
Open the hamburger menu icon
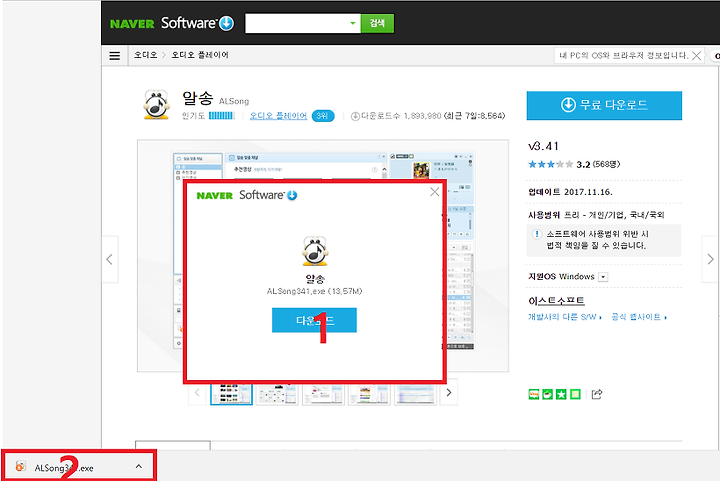(114, 56)
